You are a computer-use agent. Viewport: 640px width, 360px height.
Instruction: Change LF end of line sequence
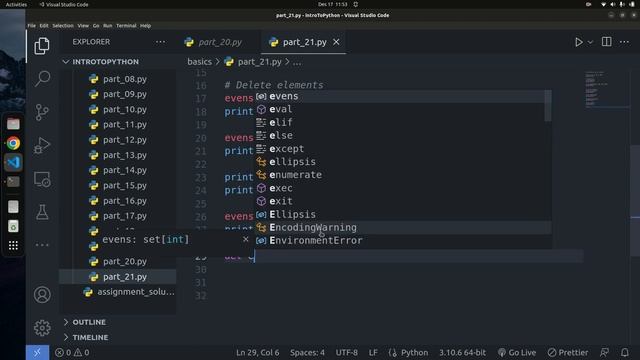point(373,353)
